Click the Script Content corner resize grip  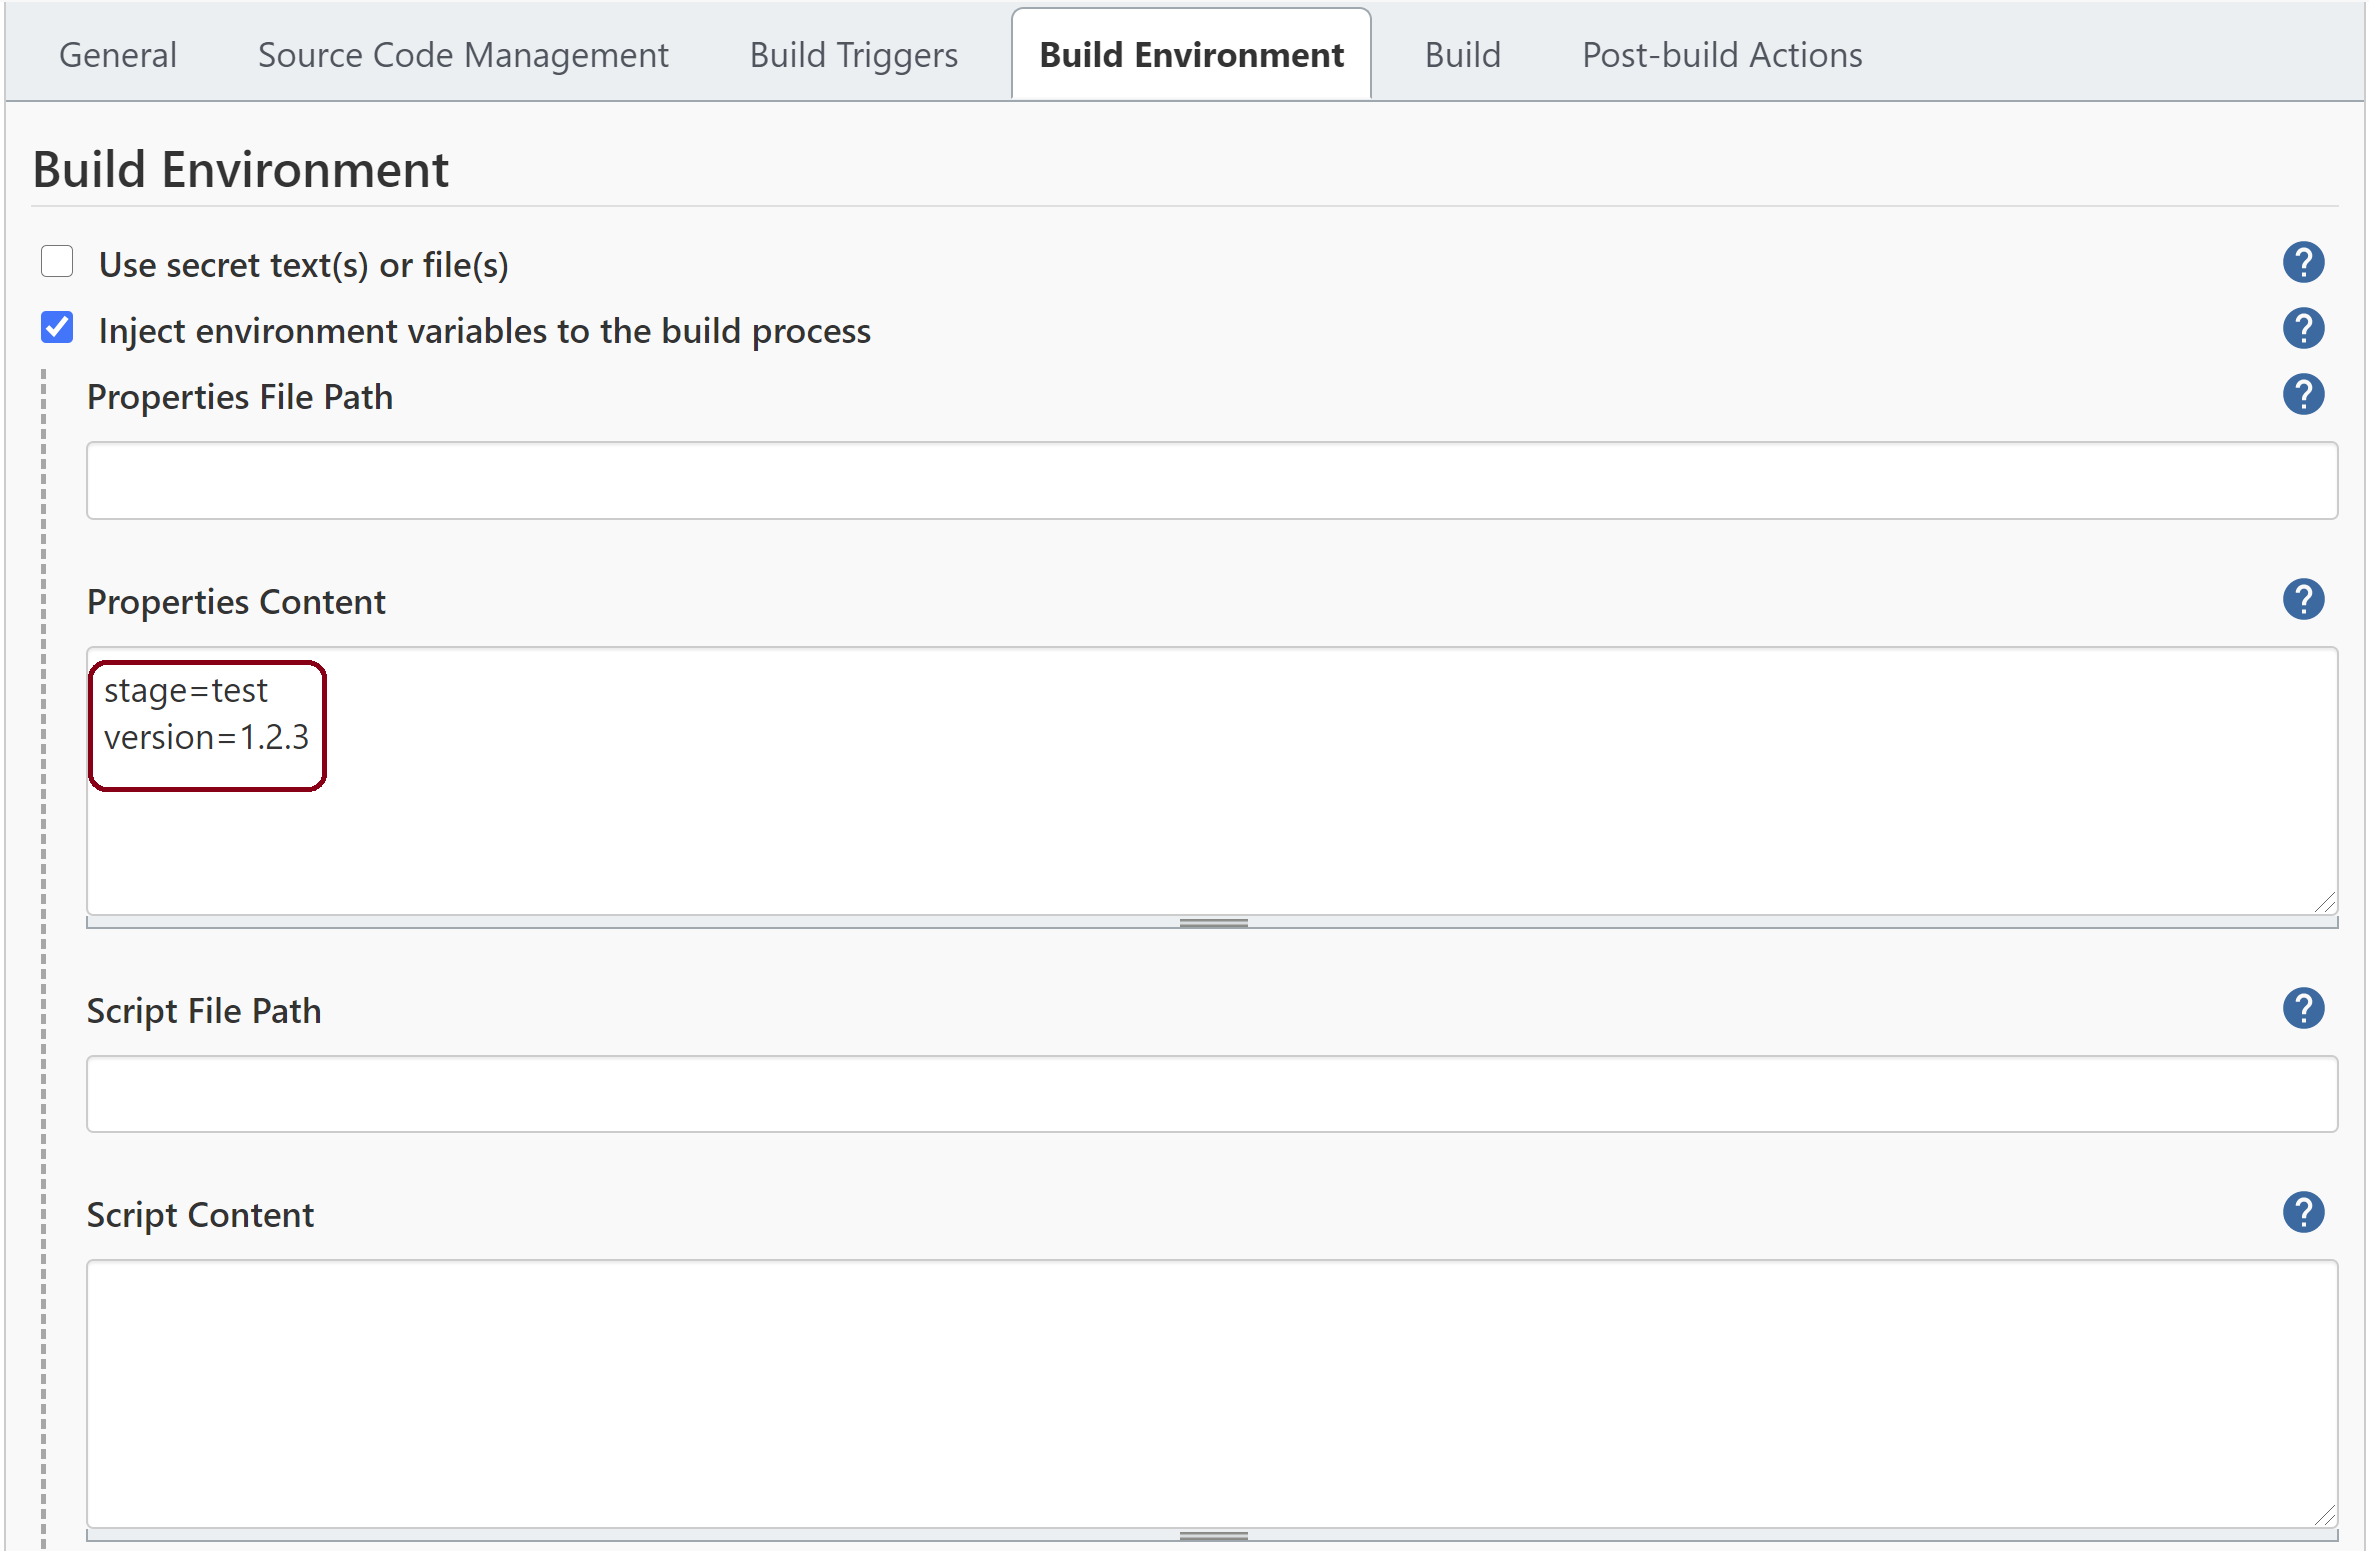coord(2325,1515)
